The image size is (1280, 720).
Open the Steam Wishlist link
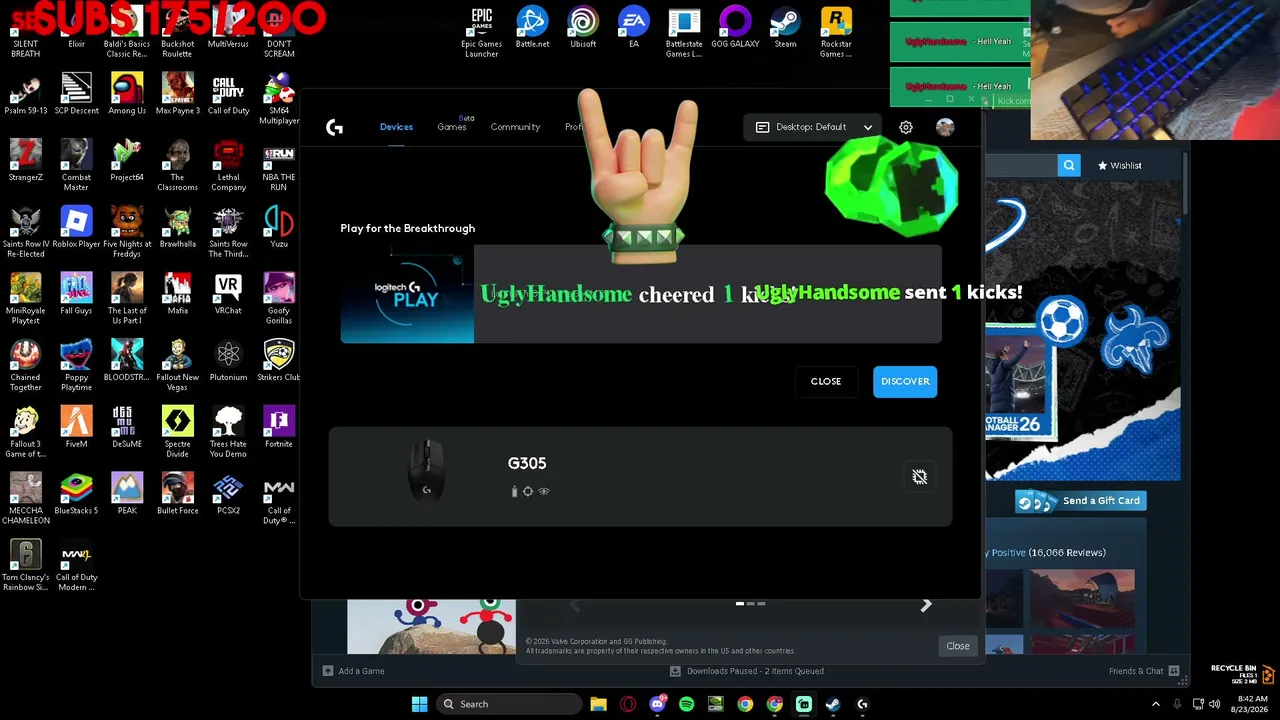(1119, 165)
